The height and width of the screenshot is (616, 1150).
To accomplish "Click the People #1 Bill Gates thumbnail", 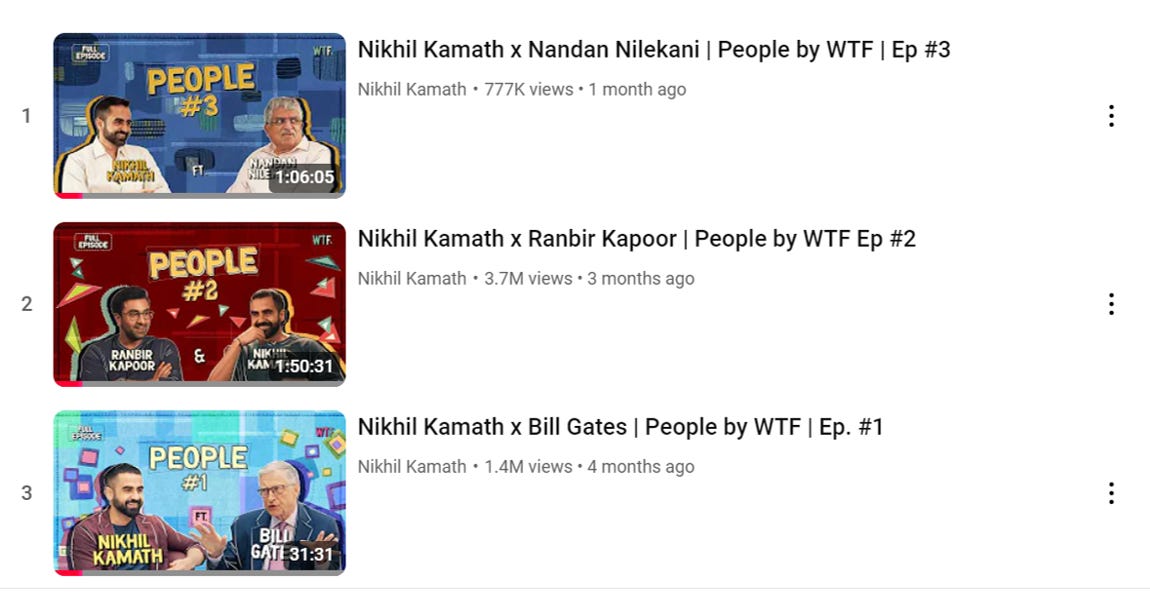I will click(199, 493).
